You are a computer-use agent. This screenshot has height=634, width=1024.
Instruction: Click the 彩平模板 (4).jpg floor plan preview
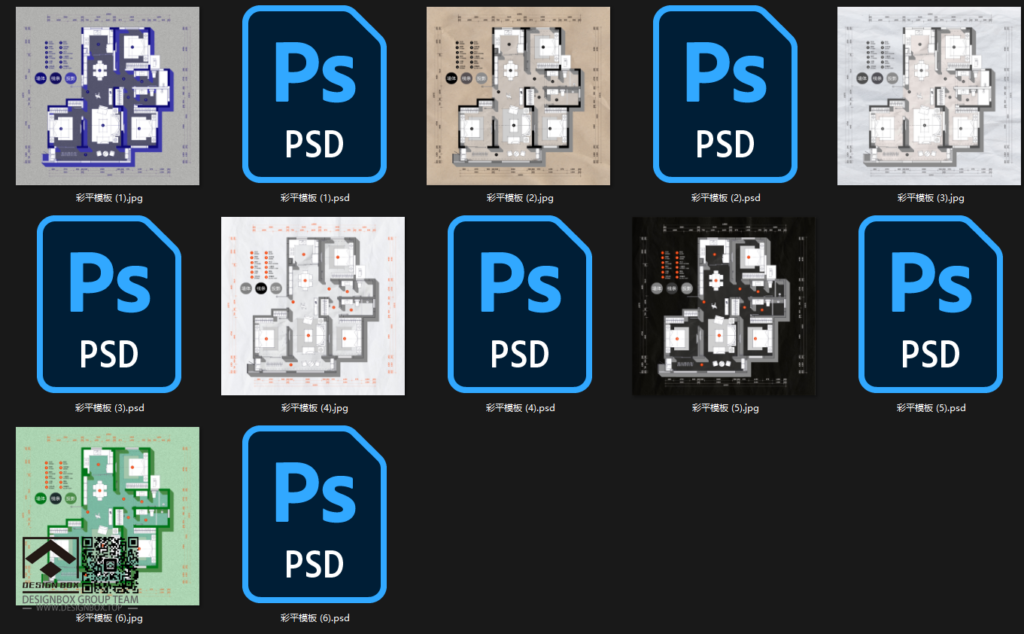point(312,305)
